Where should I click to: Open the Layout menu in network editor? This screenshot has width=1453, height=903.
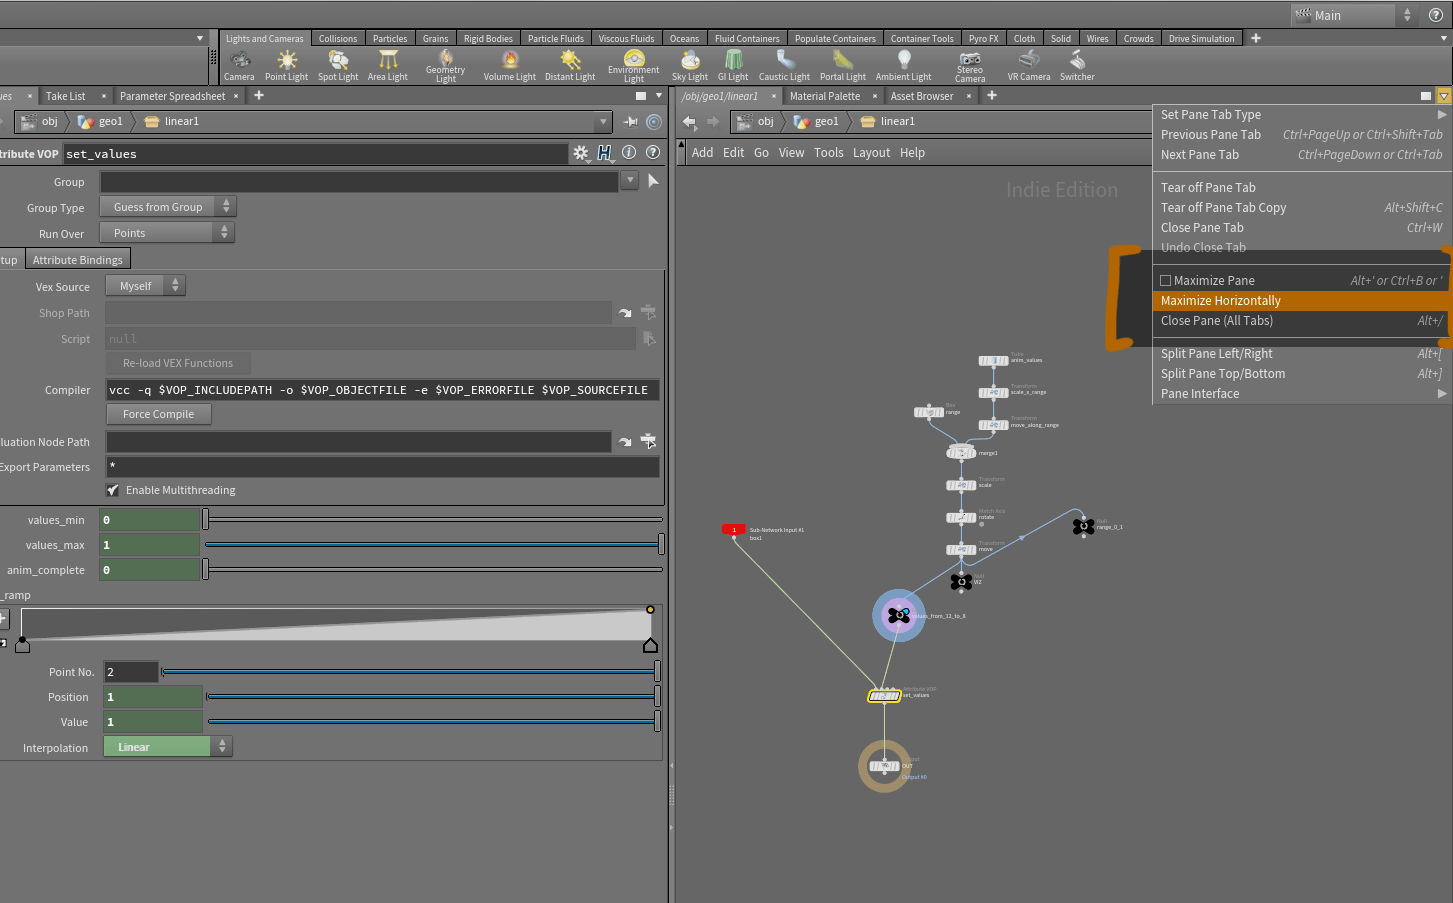[x=871, y=153]
